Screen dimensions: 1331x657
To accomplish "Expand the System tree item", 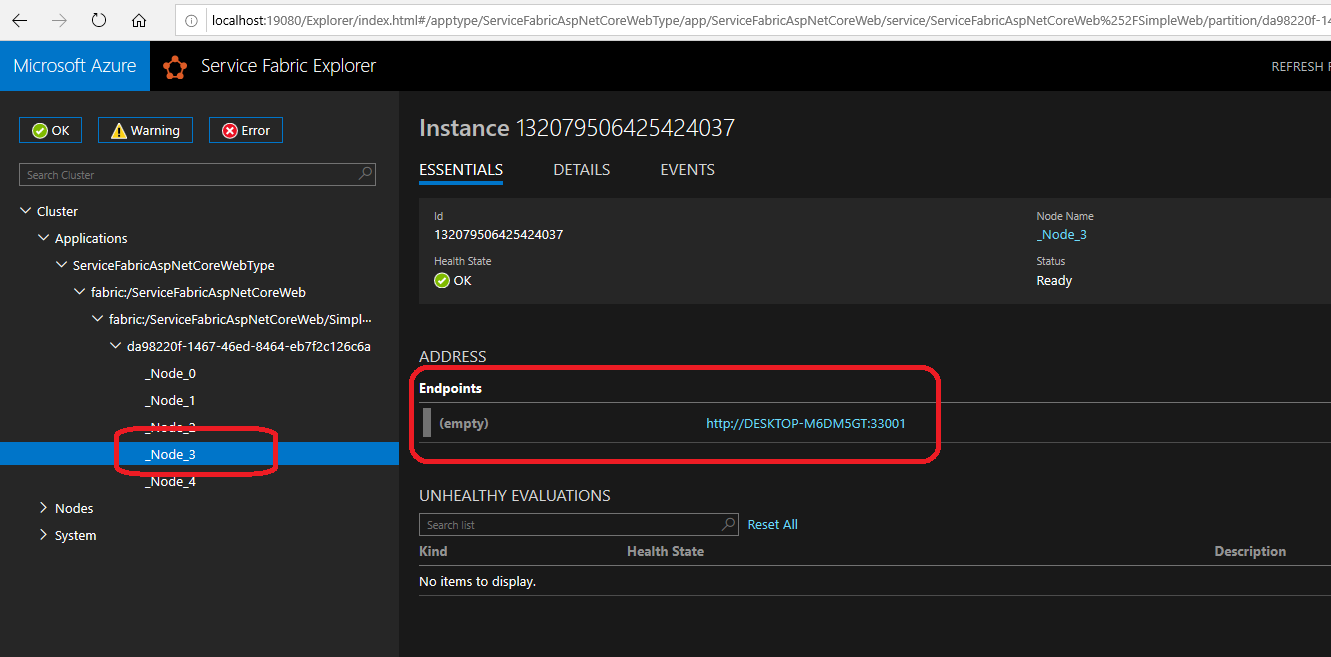I will (43, 535).
